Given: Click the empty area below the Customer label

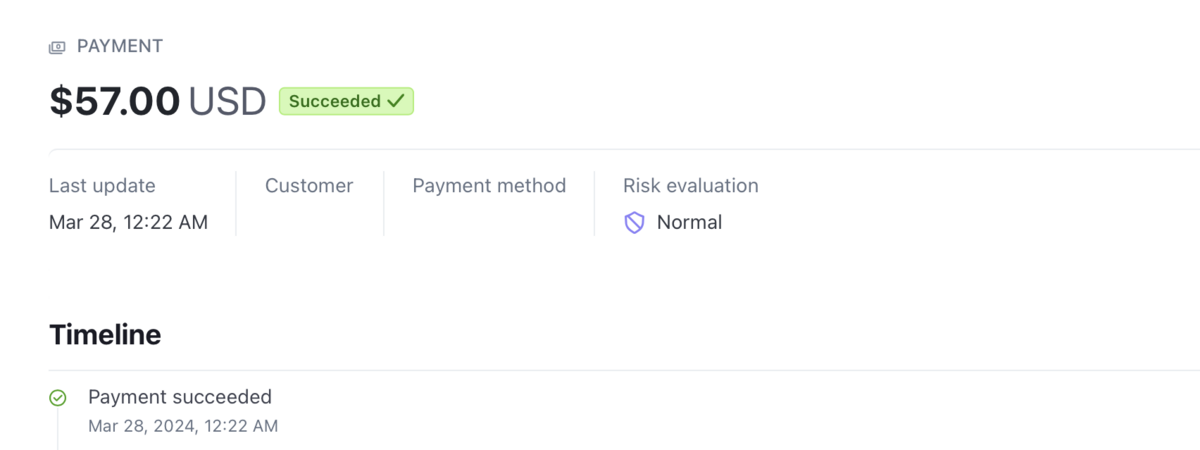Looking at the screenshot, I should coord(309,222).
